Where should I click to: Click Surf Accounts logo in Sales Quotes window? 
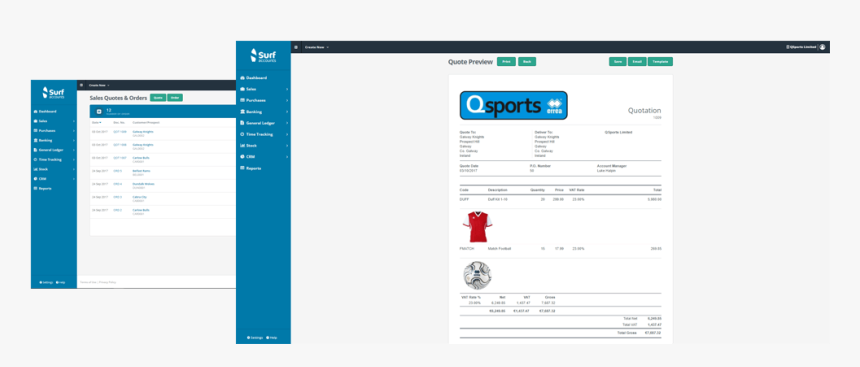(54, 93)
